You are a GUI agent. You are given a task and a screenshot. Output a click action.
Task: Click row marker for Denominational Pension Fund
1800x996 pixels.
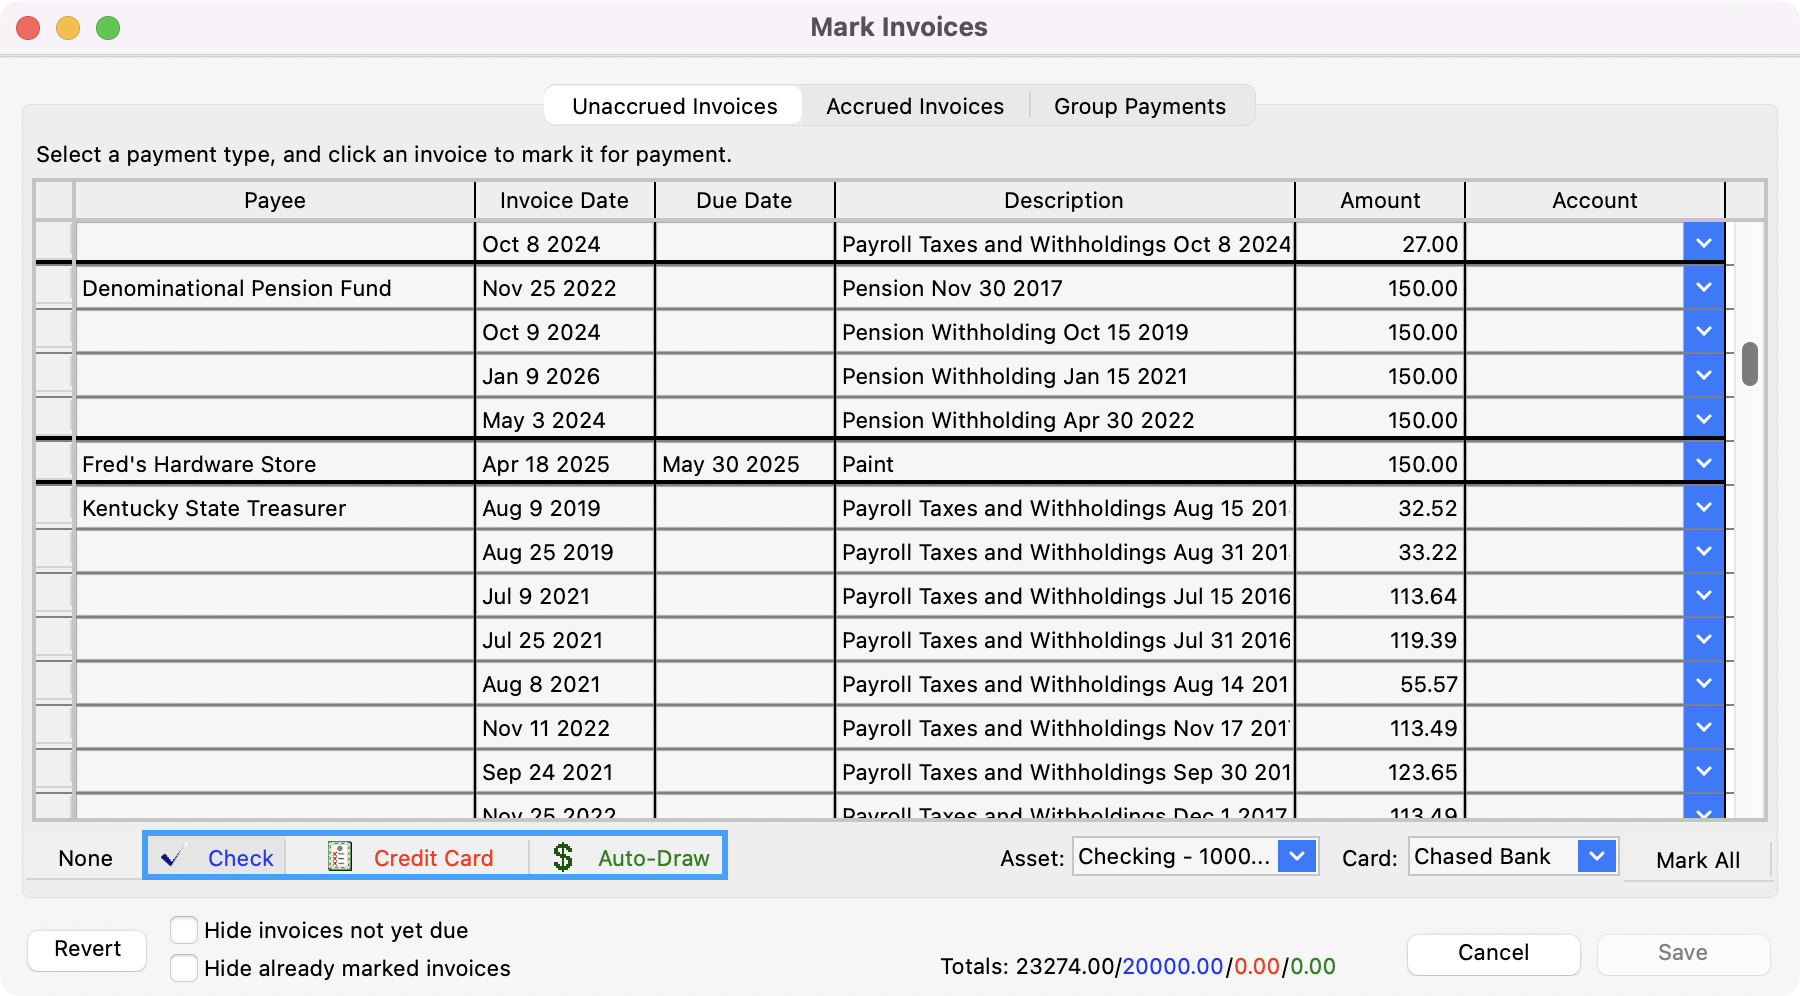54,287
